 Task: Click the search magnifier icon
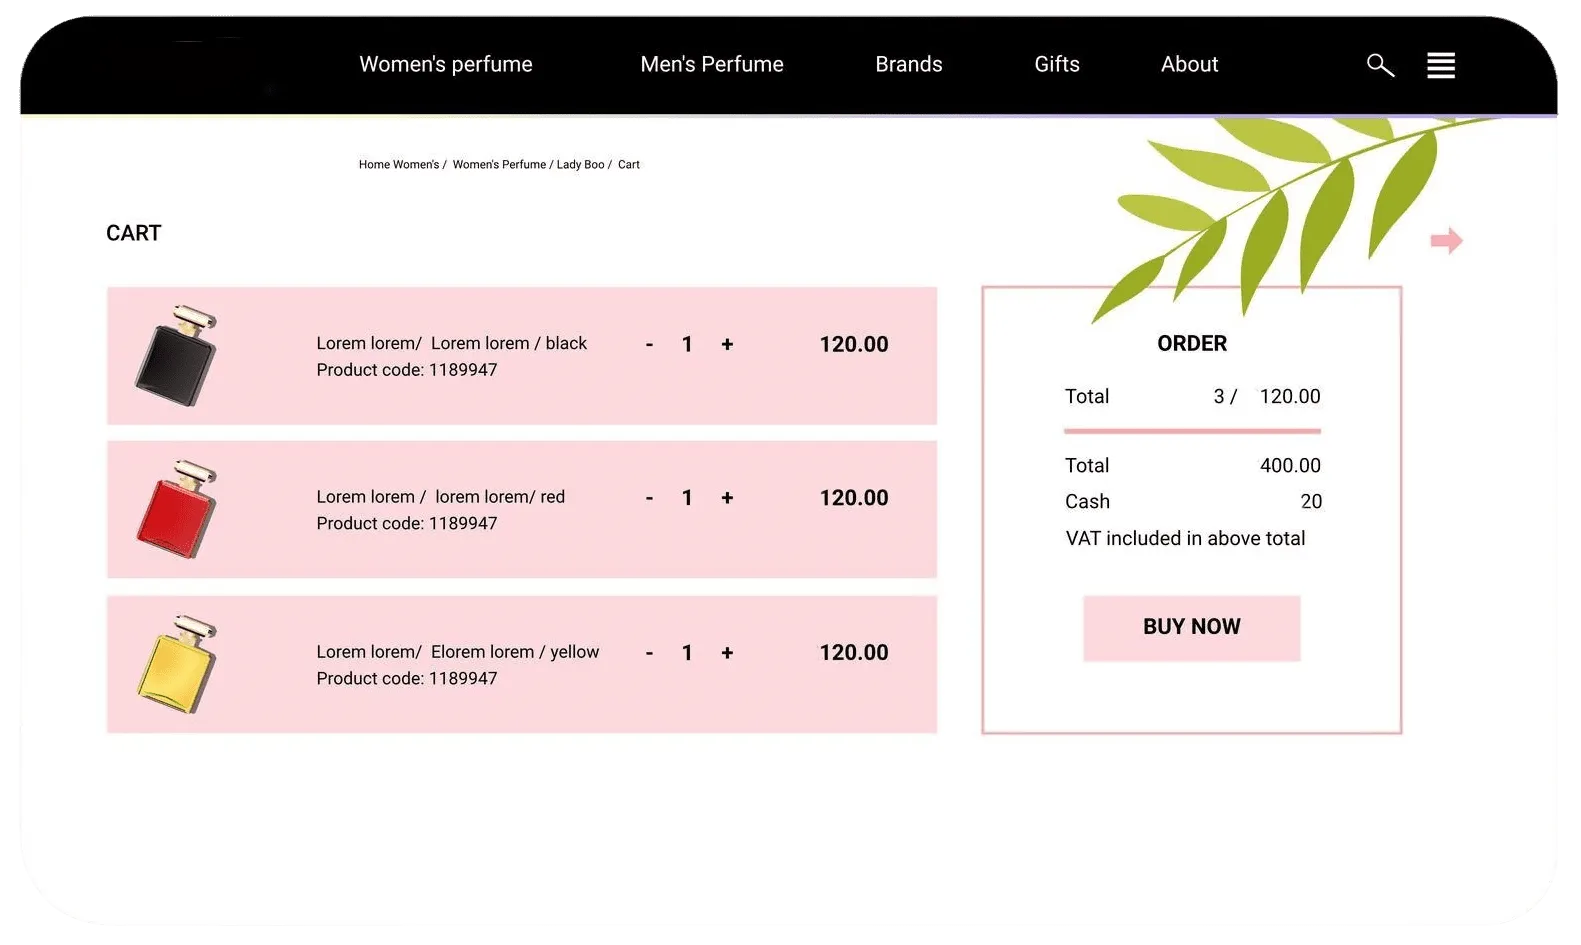pos(1380,65)
